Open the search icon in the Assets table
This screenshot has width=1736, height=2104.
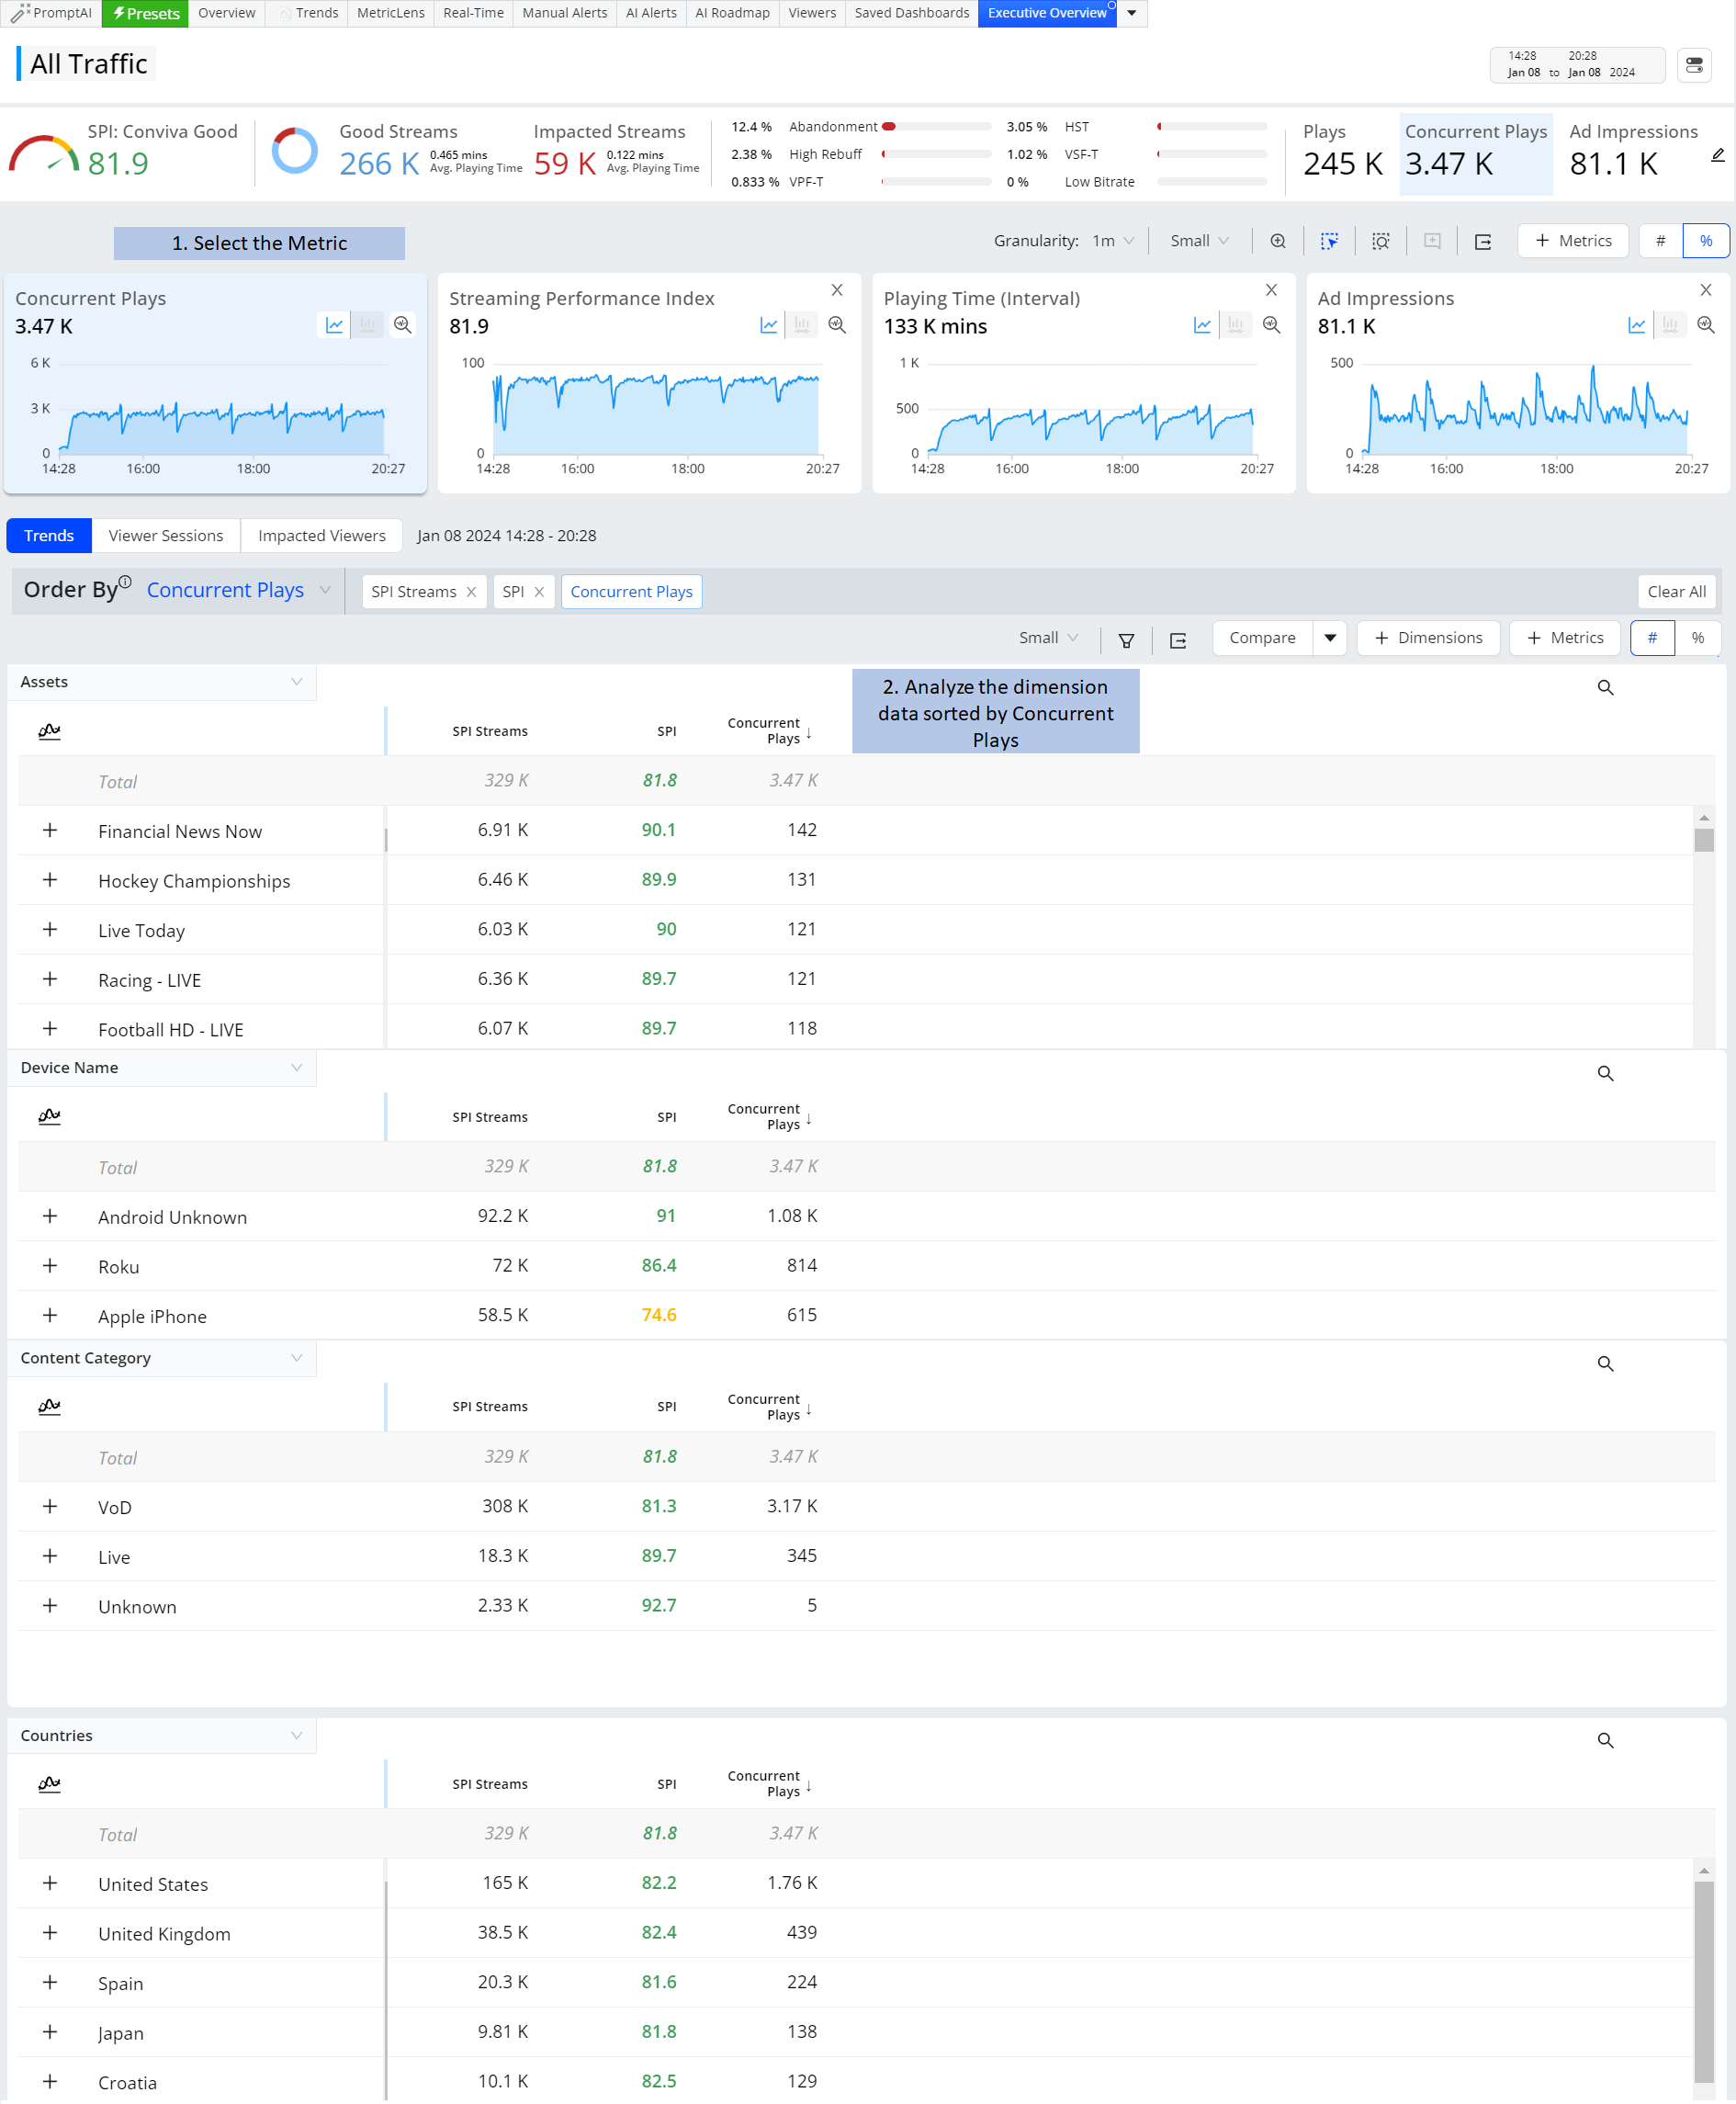click(1605, 688)
